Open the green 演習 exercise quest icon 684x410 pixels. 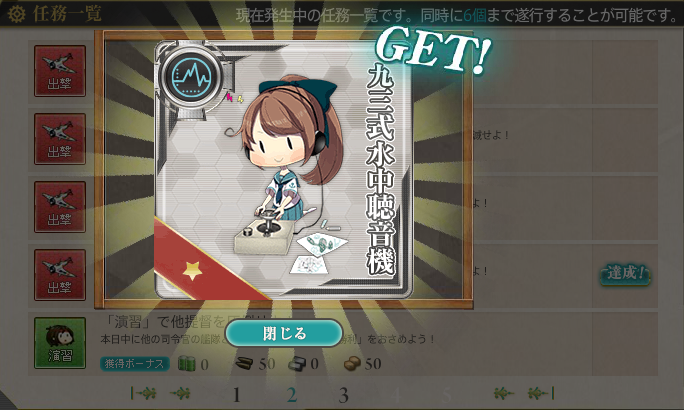60,343
